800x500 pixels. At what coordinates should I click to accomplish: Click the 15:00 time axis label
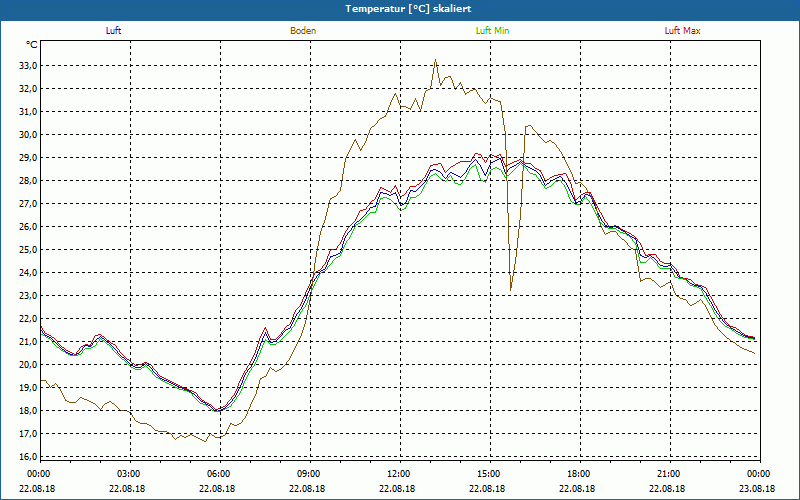point(488,474)
